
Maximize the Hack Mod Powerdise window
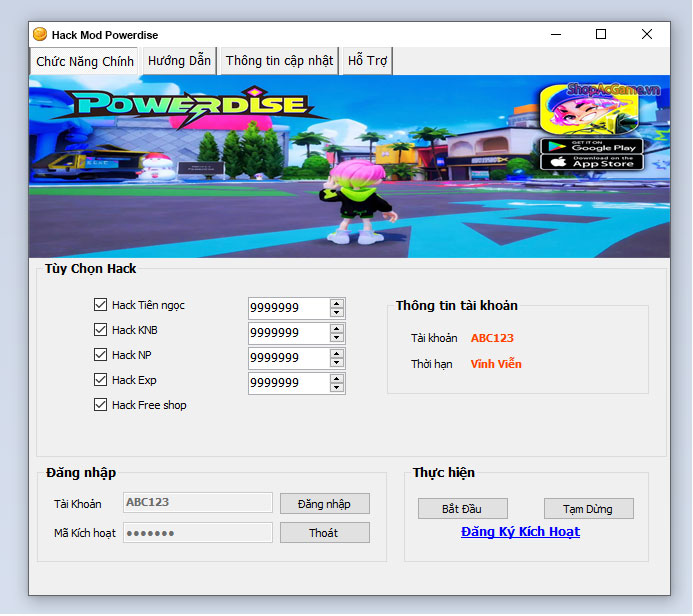(x=601, y=34)
